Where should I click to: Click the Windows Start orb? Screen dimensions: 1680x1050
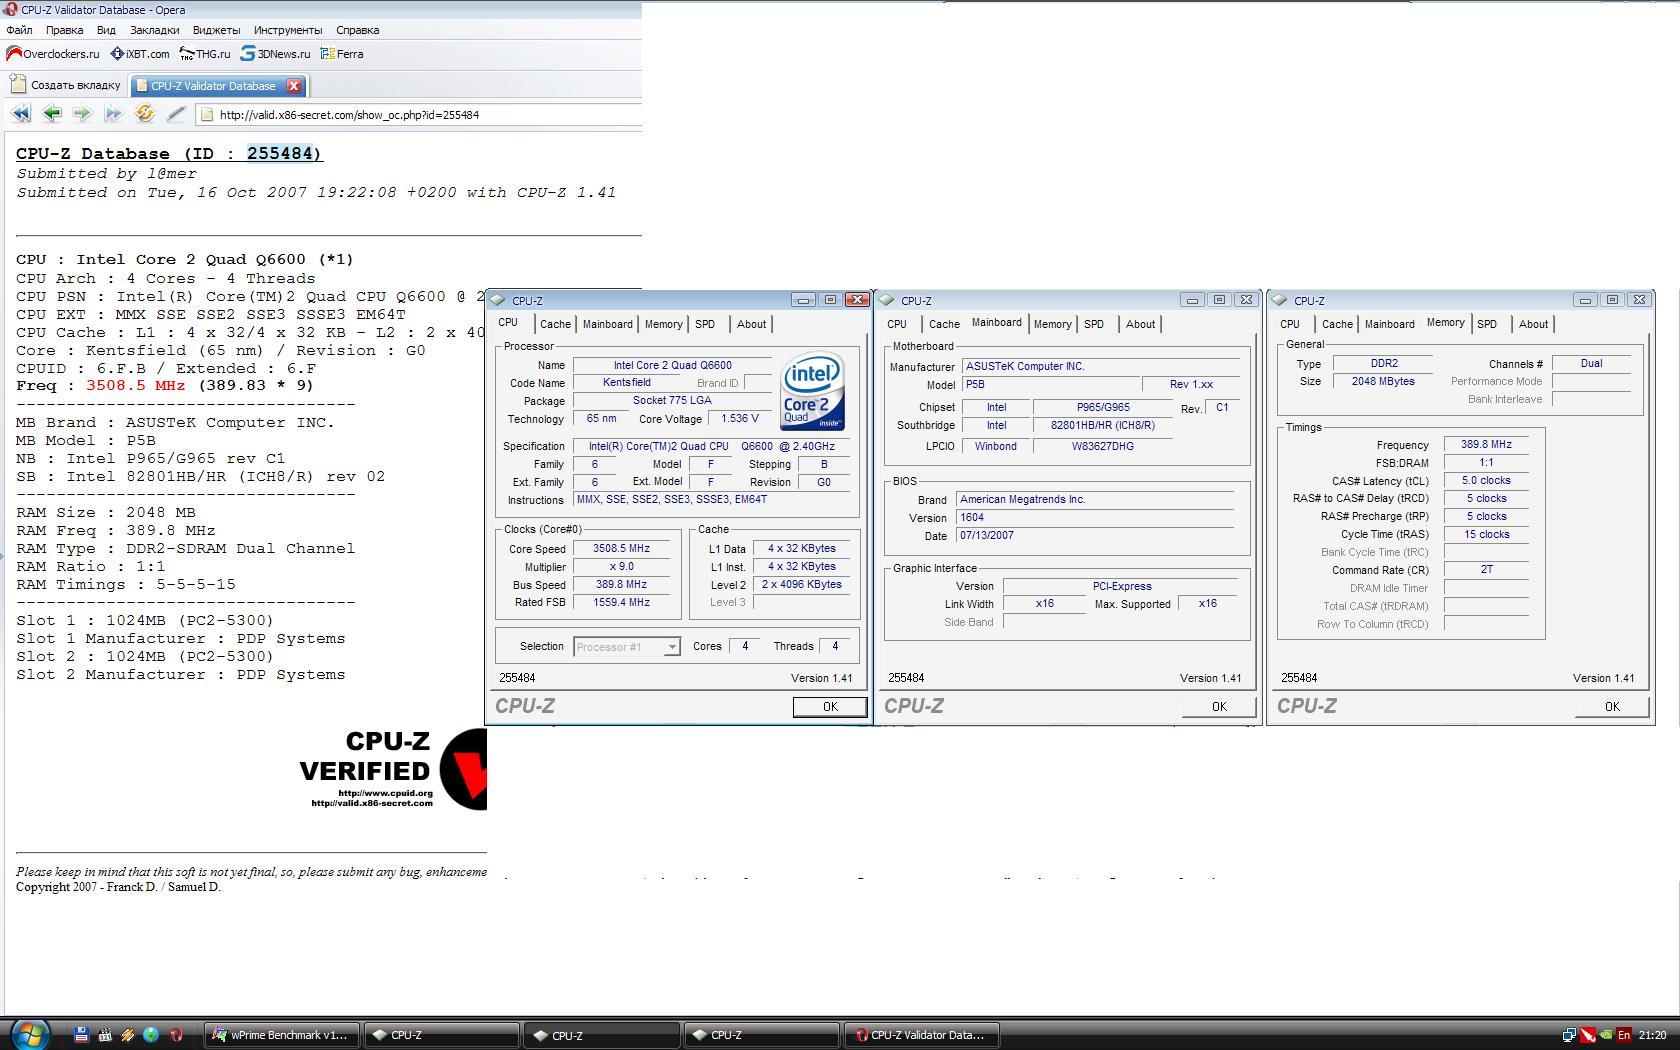click(29, 1034)
